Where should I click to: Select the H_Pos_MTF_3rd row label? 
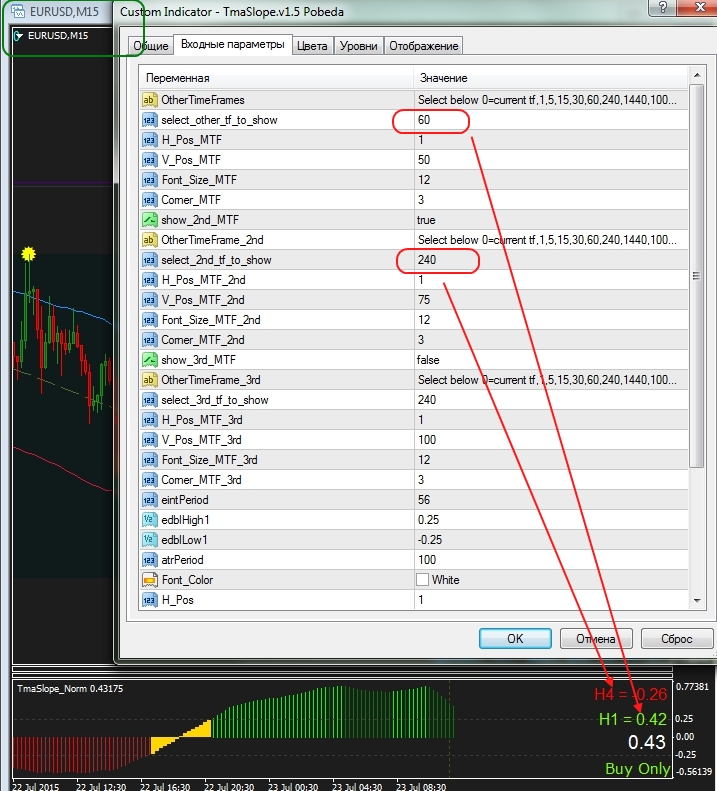tap(202, 420)
